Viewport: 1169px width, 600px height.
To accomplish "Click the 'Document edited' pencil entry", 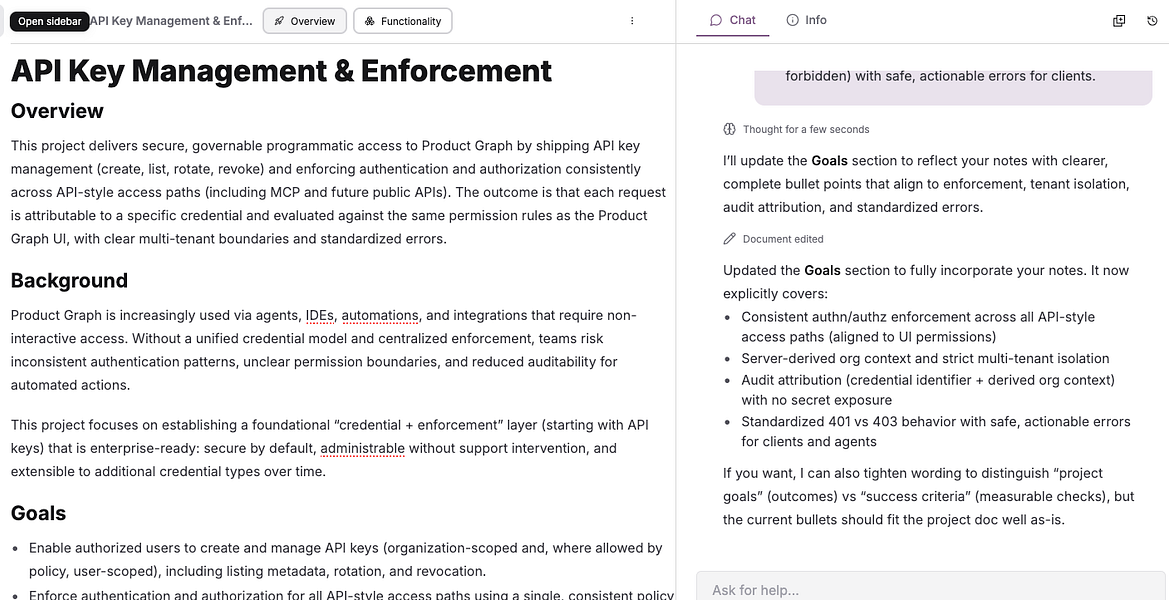I will click(x=773, y=239).
